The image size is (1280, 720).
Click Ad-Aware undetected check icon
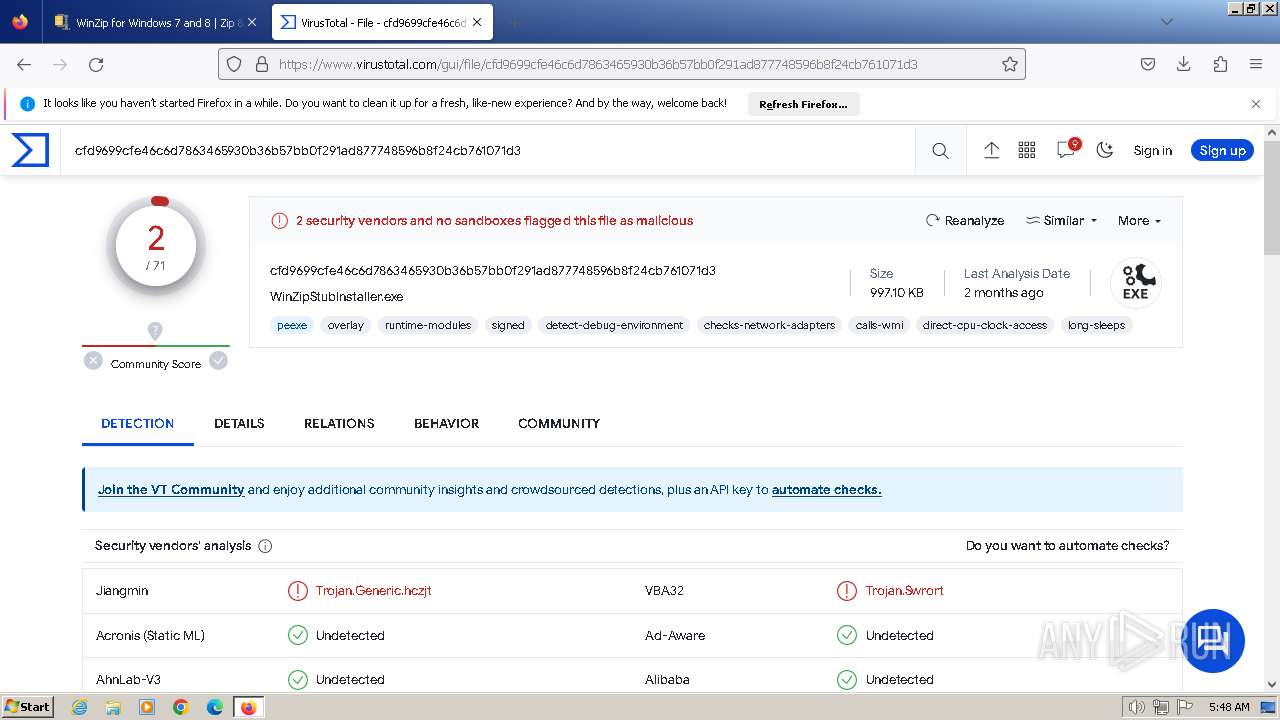click(x=847, y=635)
